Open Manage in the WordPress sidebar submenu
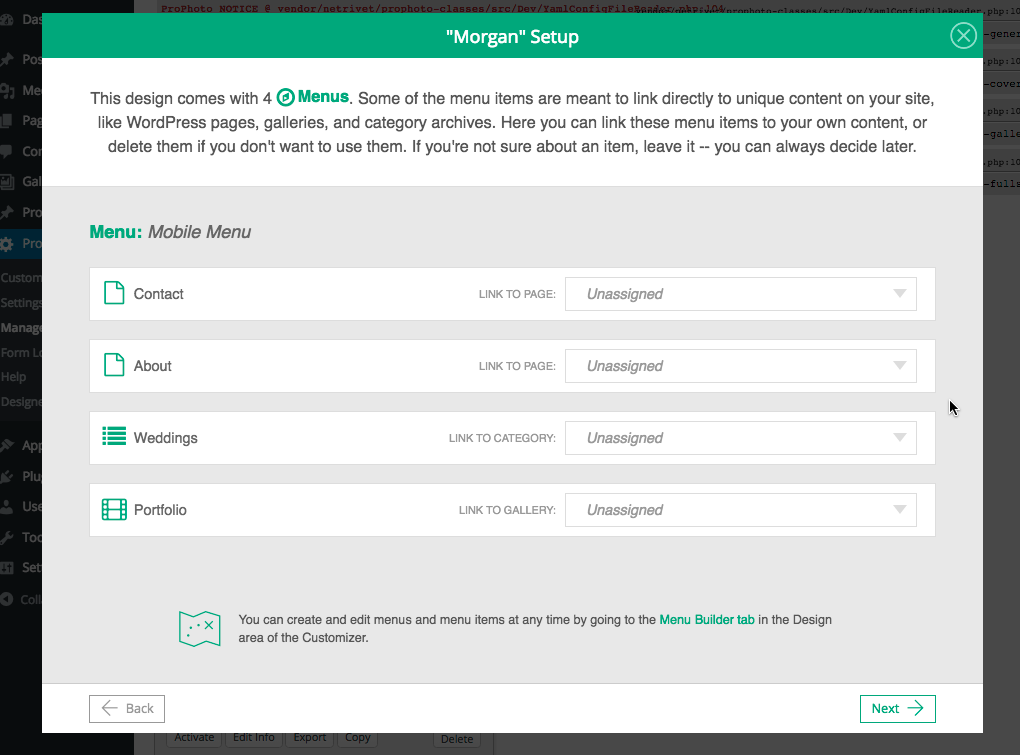 (x=21, y=328)
